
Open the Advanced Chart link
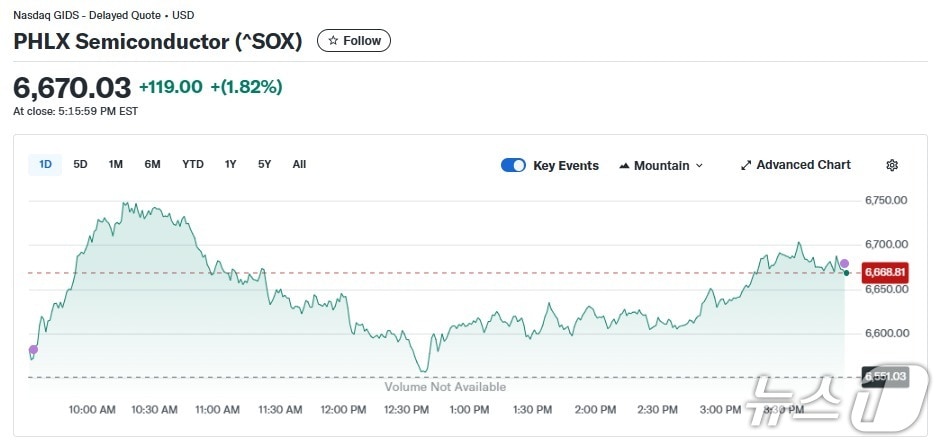[x=803, y=165]
